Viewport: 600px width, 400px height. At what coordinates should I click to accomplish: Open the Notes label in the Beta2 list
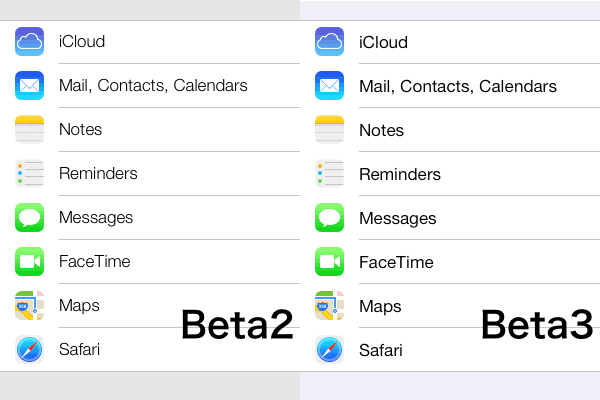coord(80,129)
